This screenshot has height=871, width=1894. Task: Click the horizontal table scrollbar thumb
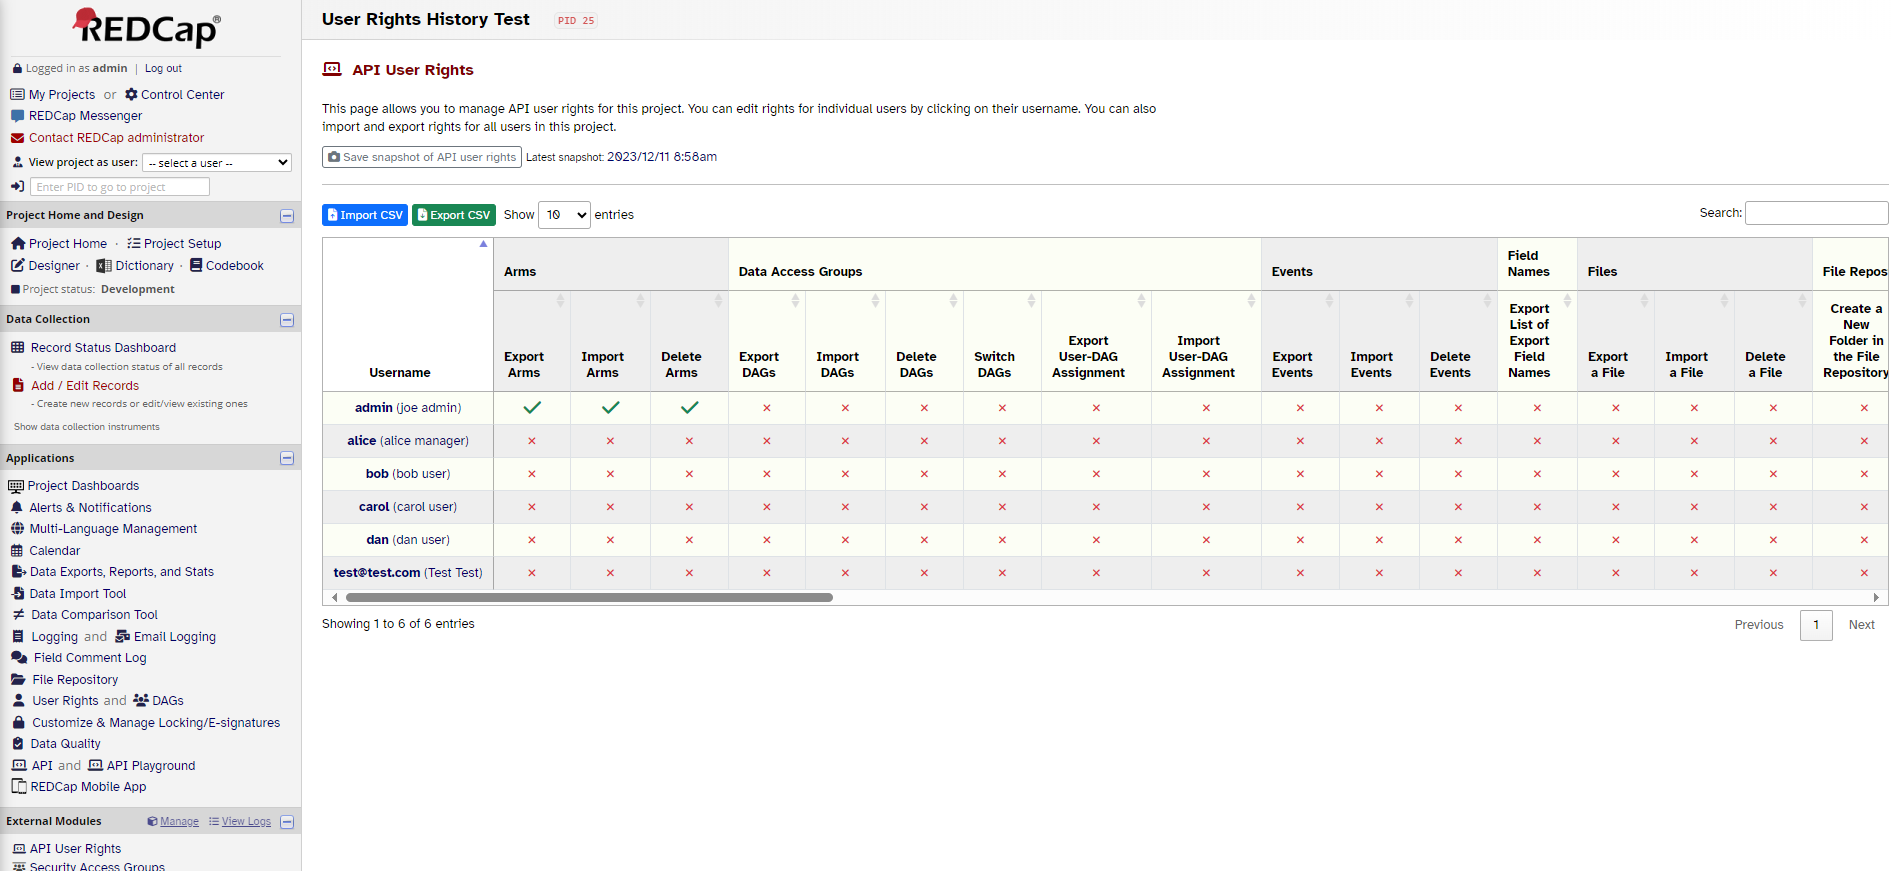pyautogui.click(x=589, y=598)
